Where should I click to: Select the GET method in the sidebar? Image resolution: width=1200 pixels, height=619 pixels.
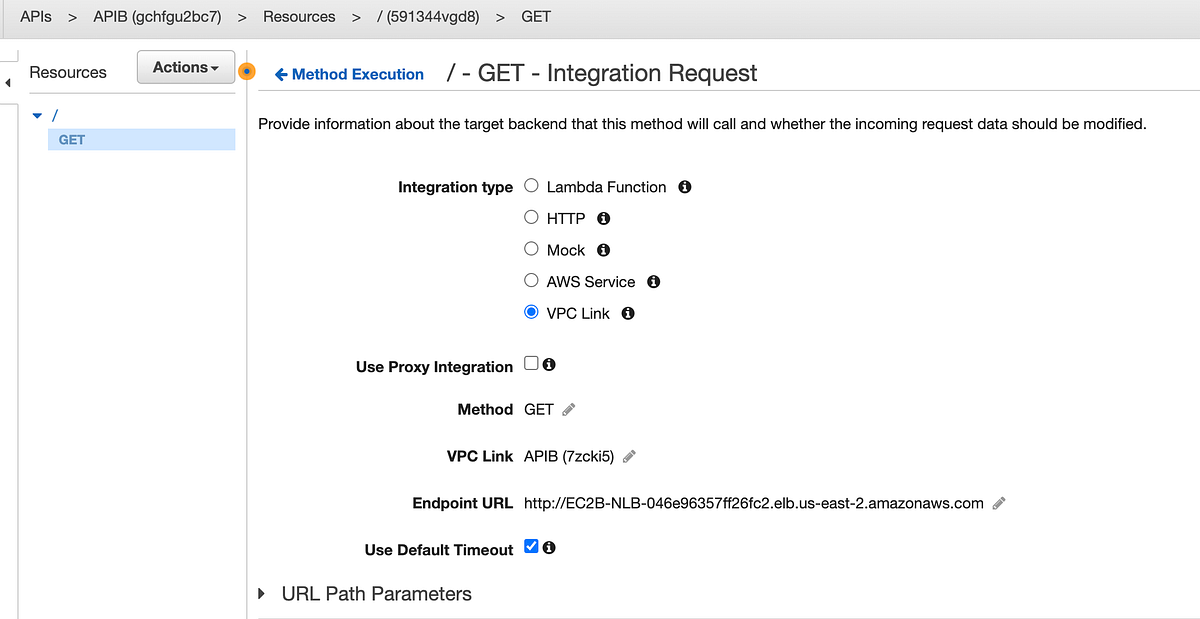click(70, 139)
